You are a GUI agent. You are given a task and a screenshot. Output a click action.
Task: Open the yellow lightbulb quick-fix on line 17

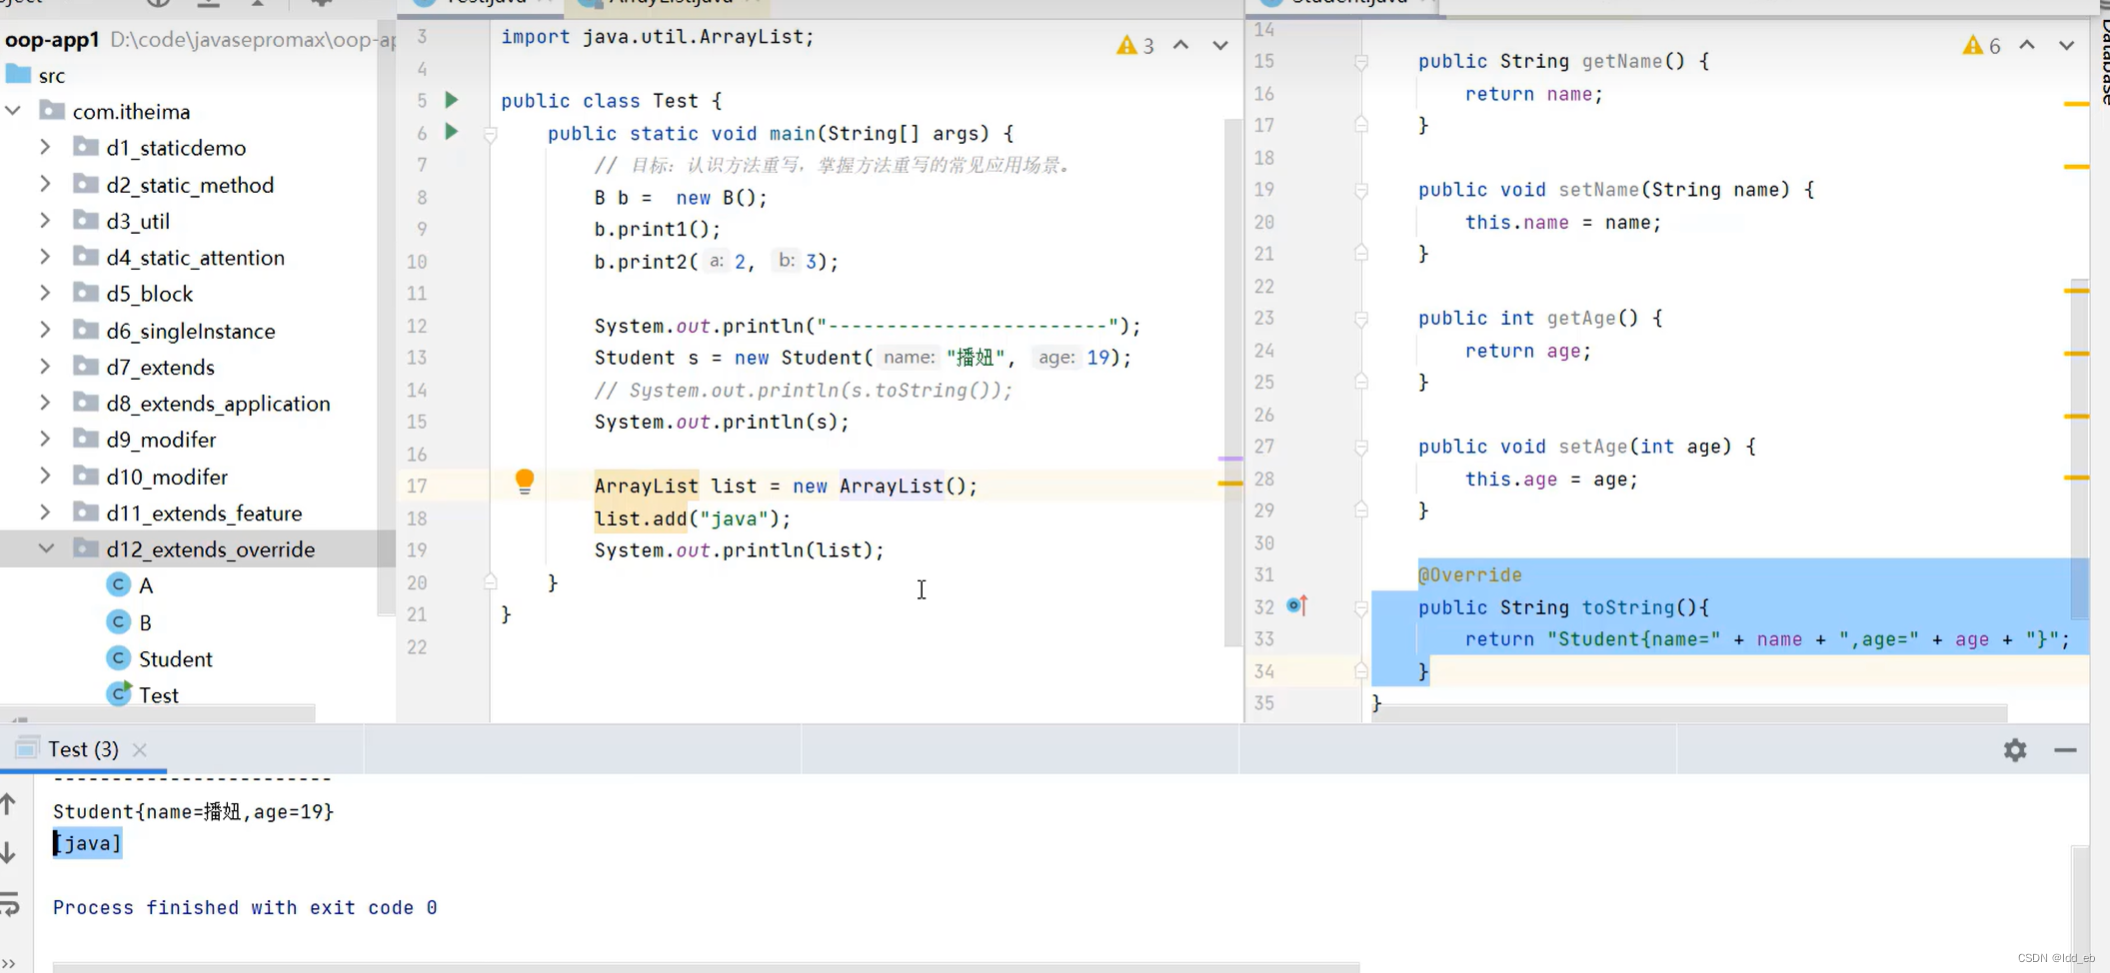(524, 482)
